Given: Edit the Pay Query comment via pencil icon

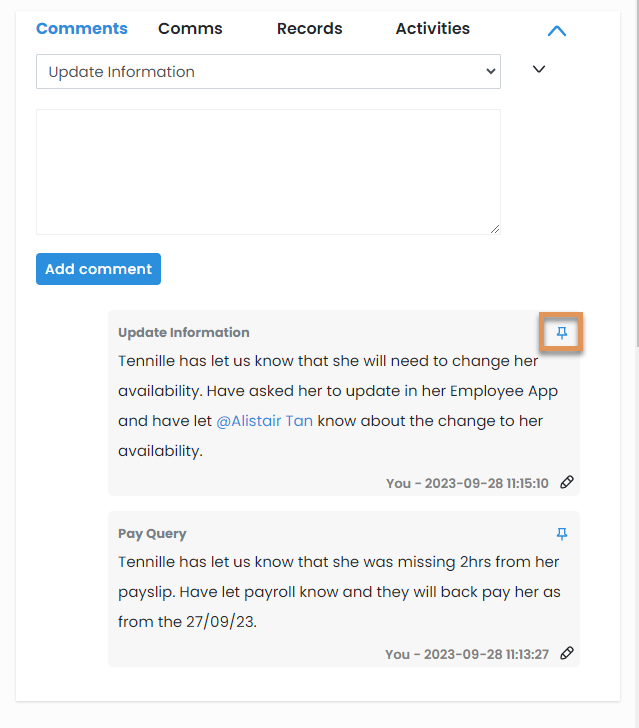Looking at the screenshot, I should point(567,653).
